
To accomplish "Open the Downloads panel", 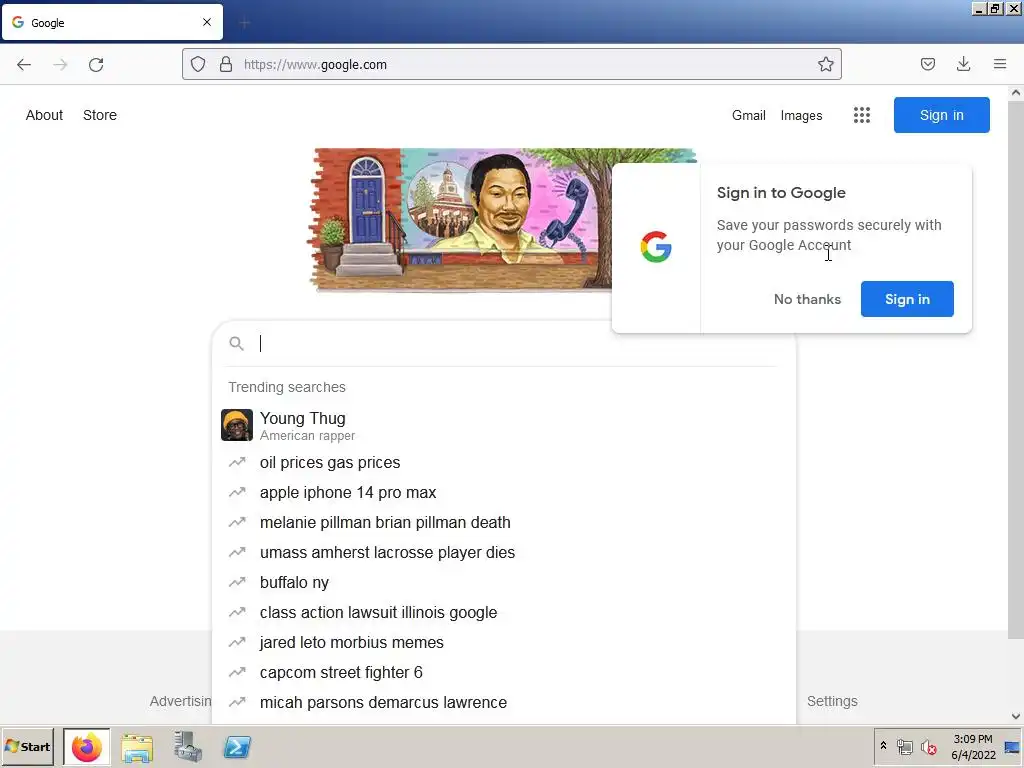I will (x=963, y=64).
